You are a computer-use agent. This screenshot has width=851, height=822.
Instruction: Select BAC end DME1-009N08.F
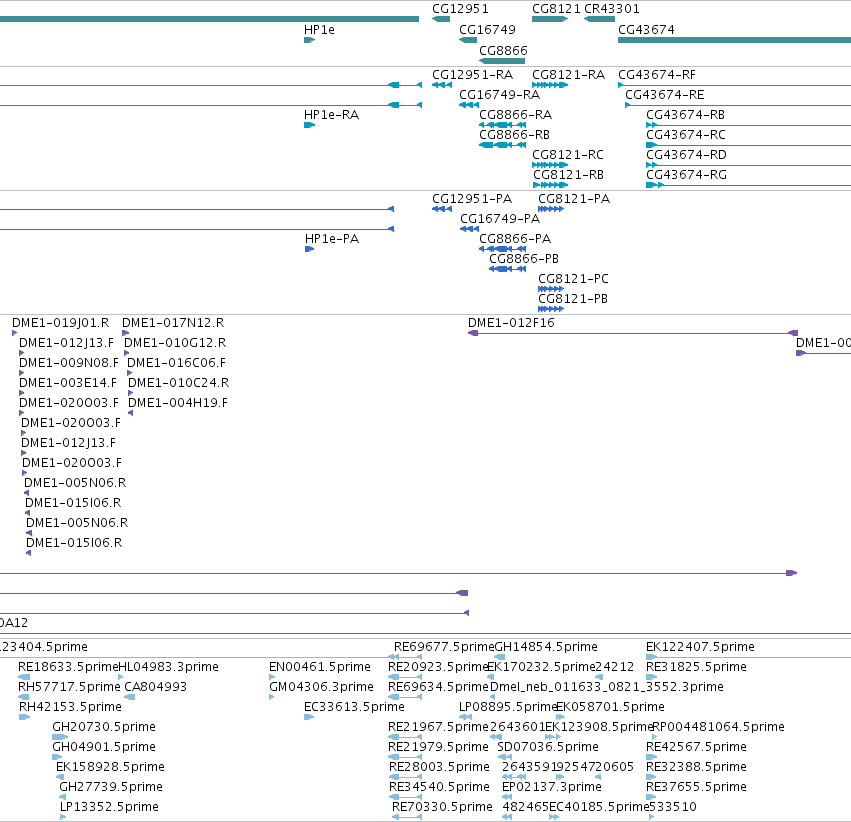click(68, 363)
